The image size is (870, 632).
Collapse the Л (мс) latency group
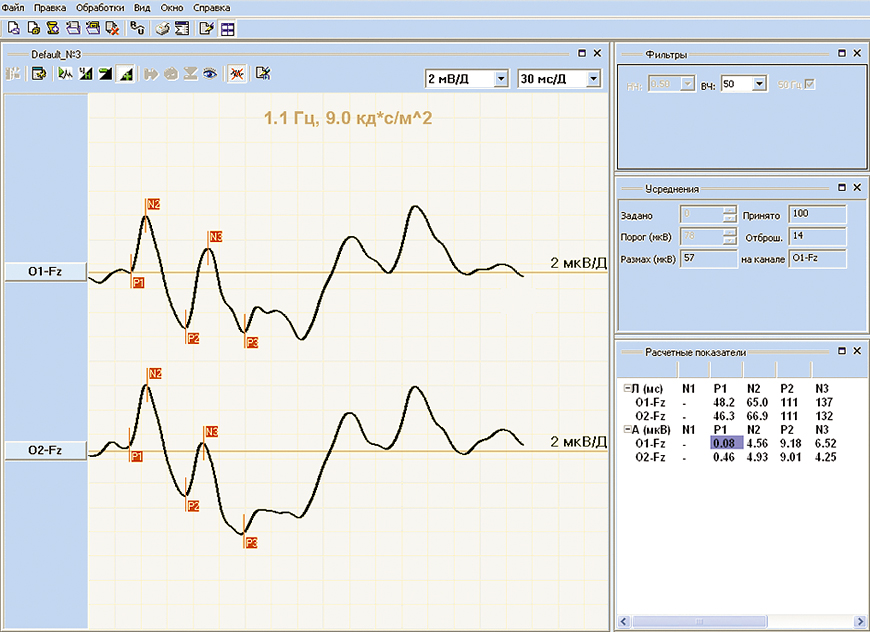[x=628, y=388]
